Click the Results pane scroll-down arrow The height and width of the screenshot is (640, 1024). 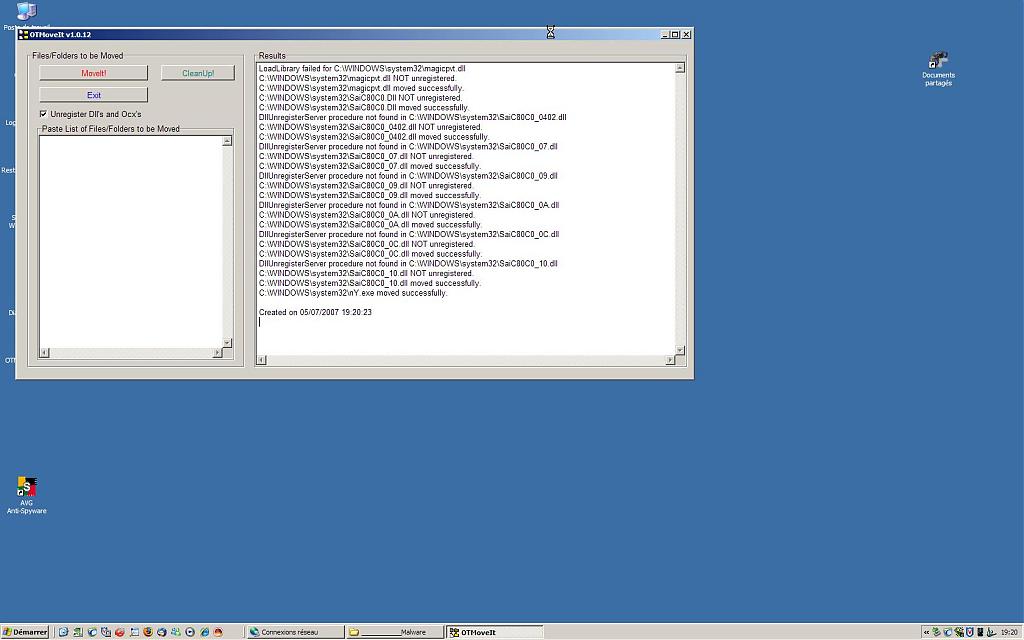[680, 350]
